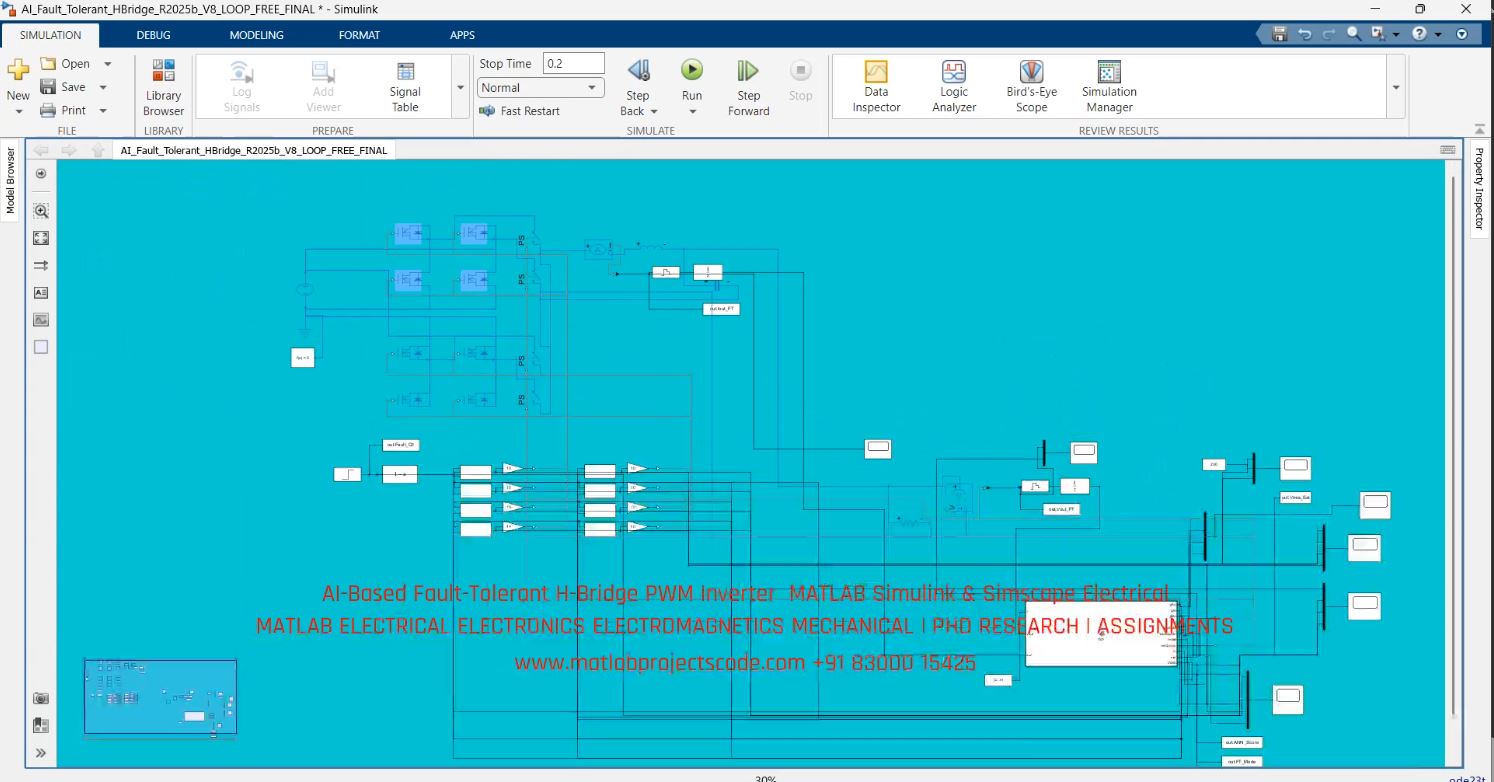Image resolution: width=1494 pixels, height=782 pixels.
Task: Click the quick access search magnifier
Action: point(1354,34)
